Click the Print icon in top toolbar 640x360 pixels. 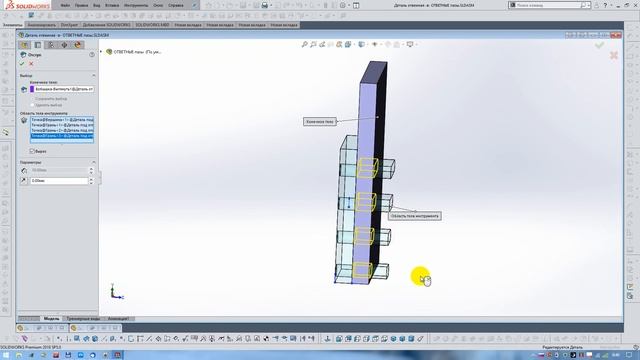(264, 5)
